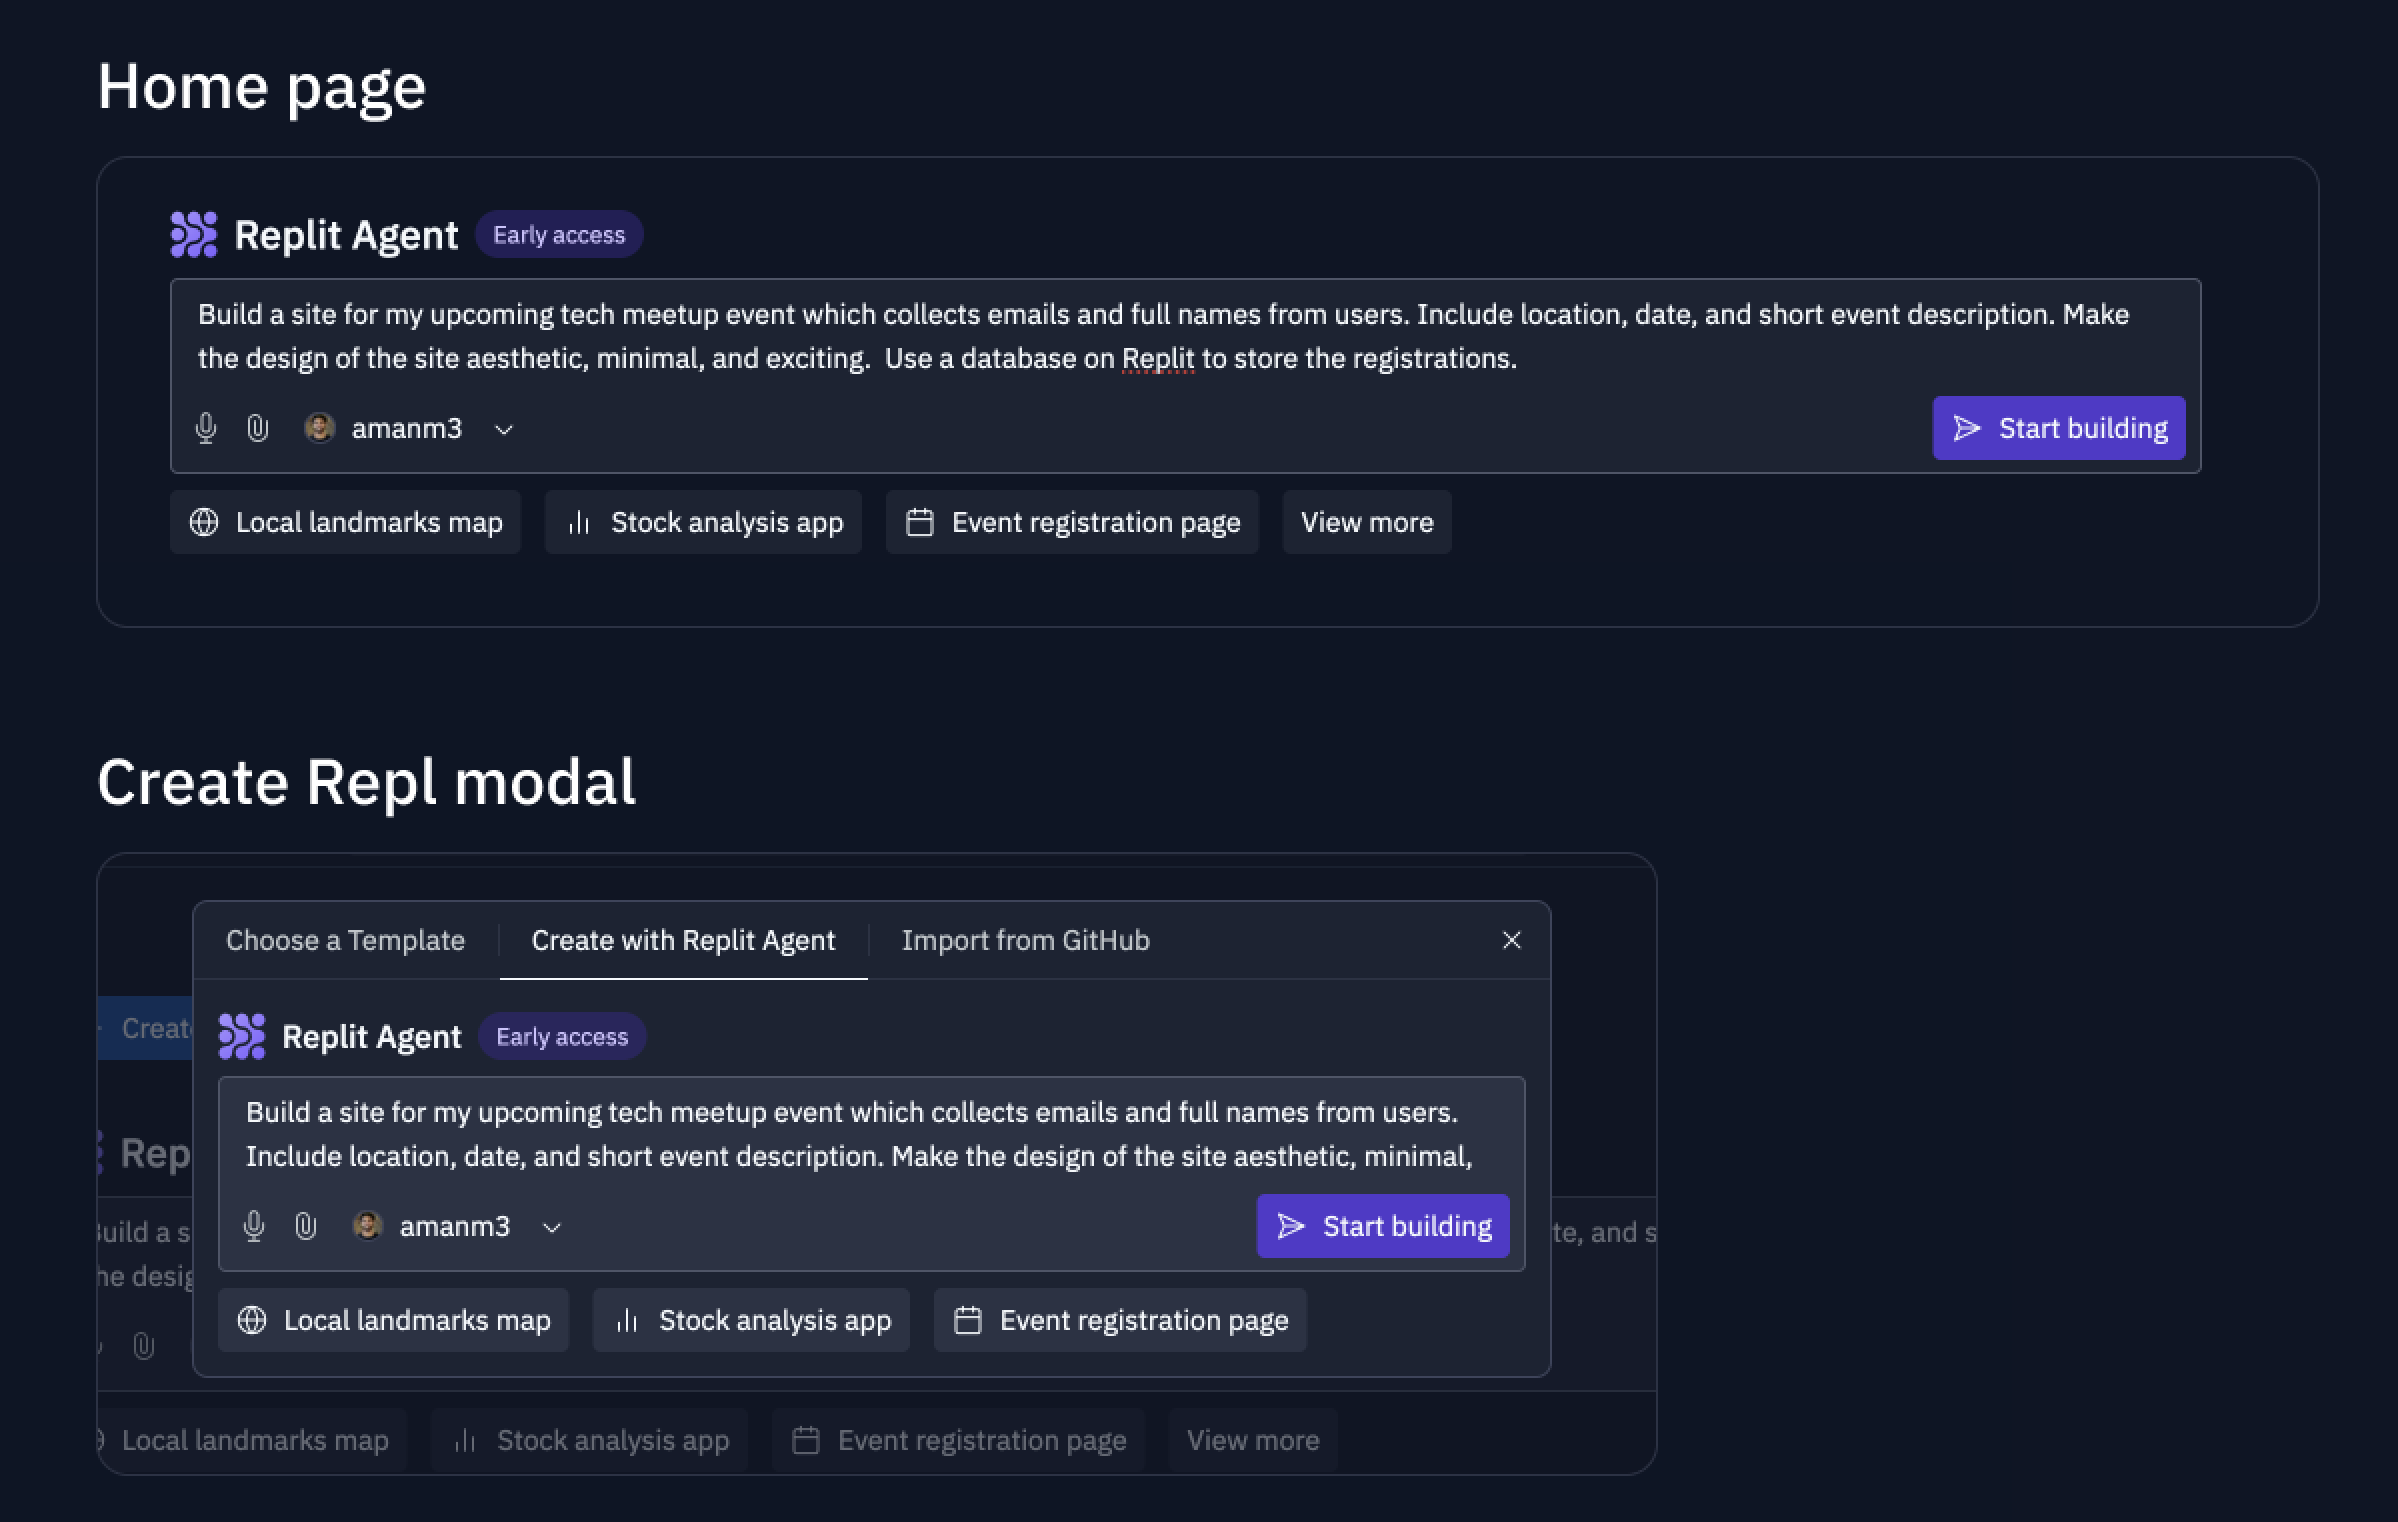The height and width of the screenshot is (1522, 2398).
Task: Click the send arrow inside Start building
Action: (x=1293, y=1225)
